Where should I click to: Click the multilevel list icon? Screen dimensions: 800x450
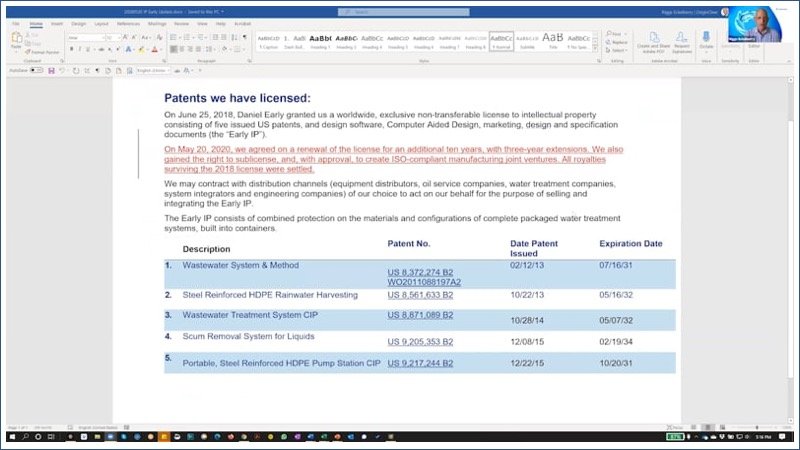click(x=202, y=38)
